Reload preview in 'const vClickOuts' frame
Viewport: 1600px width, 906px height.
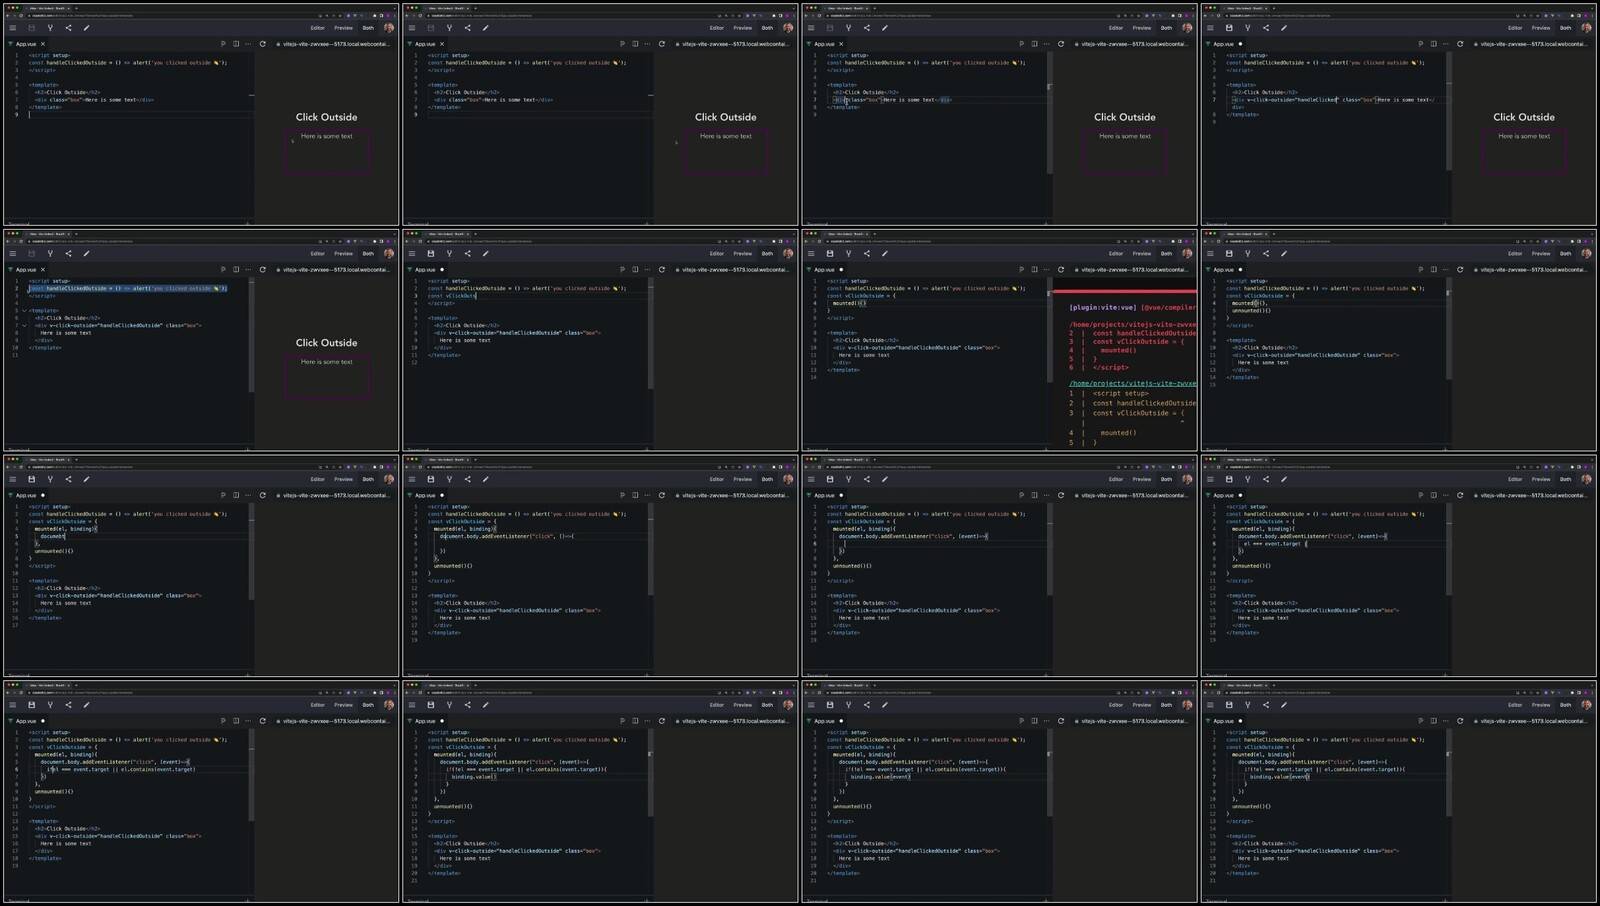tap(662, 270)
